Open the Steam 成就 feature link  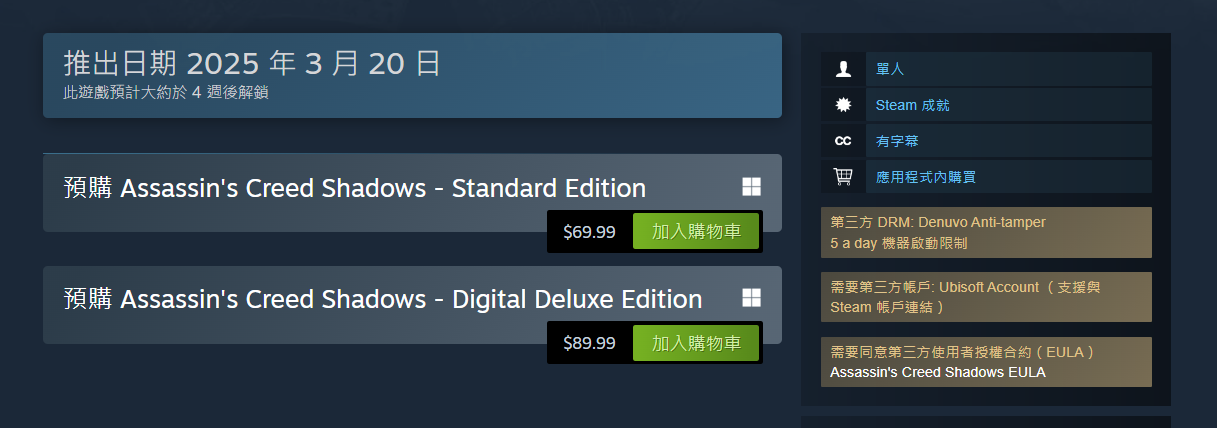pos(912,105)
